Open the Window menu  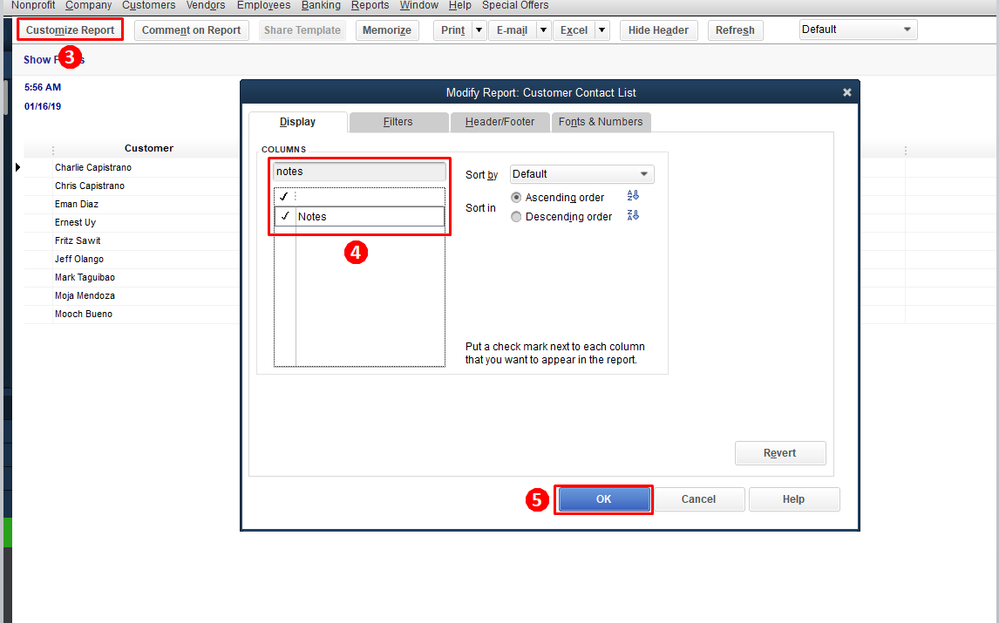419,5
